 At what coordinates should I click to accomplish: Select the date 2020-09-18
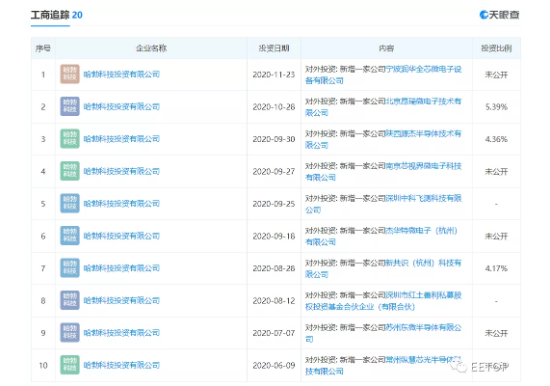point(274,236)
